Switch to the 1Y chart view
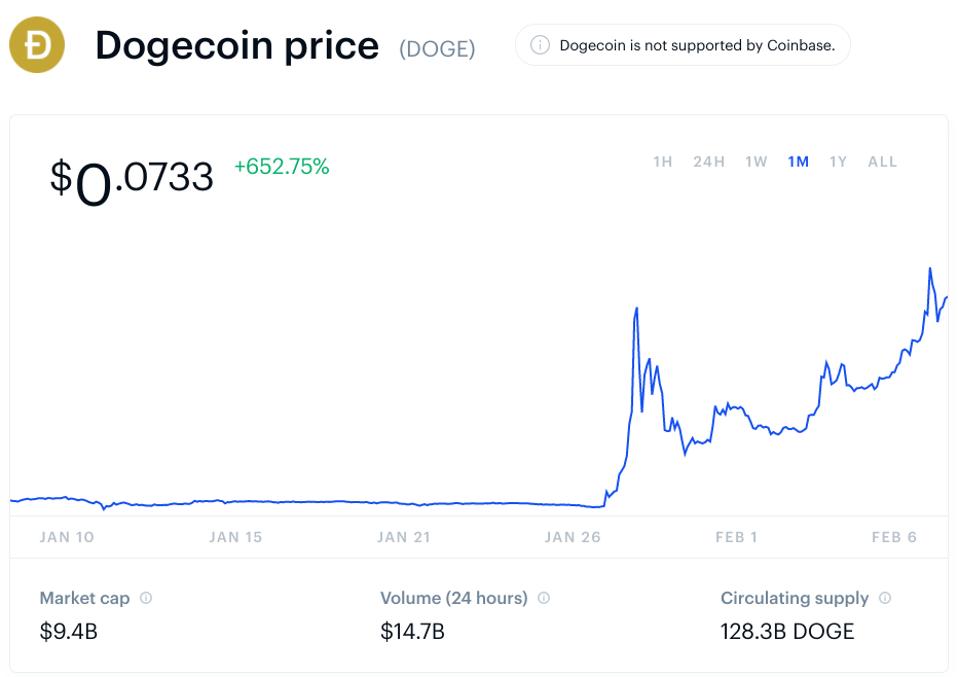Image resolution: width=958 pixels, height=677 pixels. (838, 162)
